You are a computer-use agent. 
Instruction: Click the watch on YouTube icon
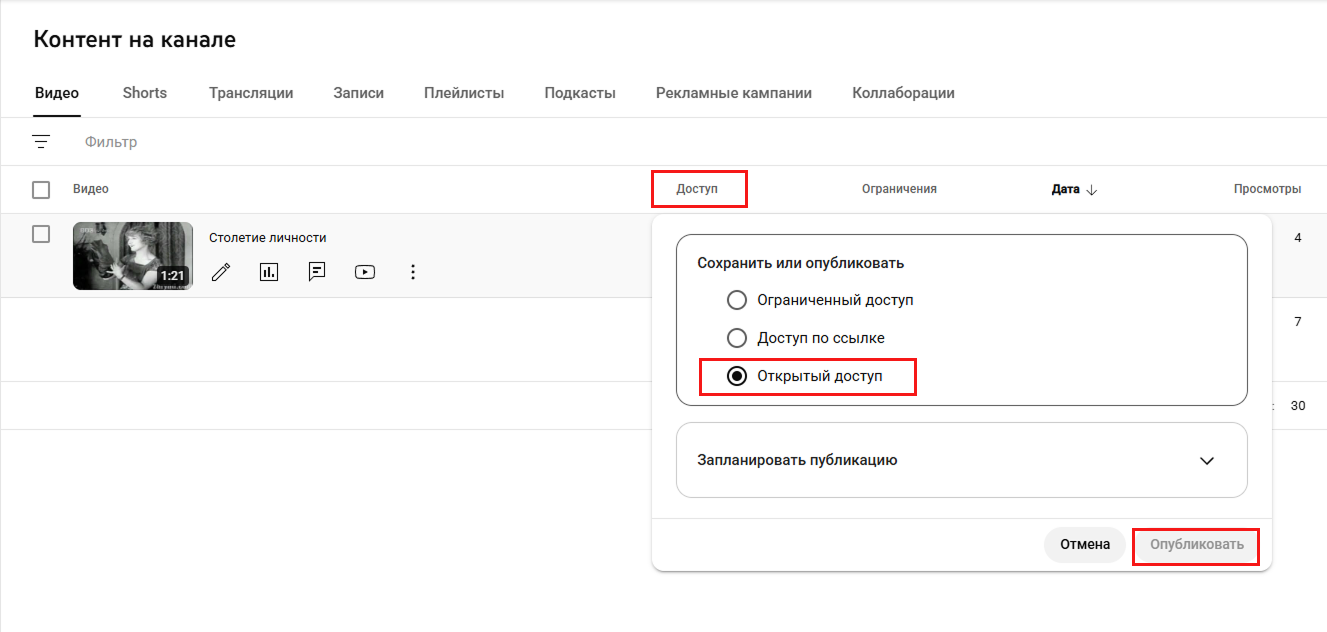(365, 272)
